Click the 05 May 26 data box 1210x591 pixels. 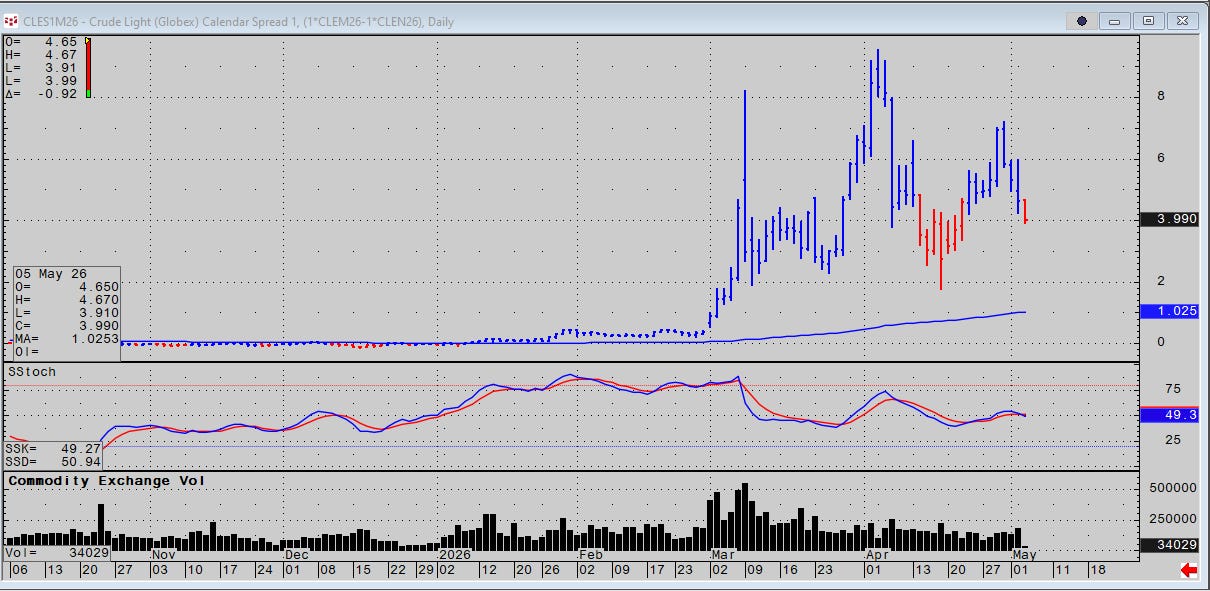point(67,313)
